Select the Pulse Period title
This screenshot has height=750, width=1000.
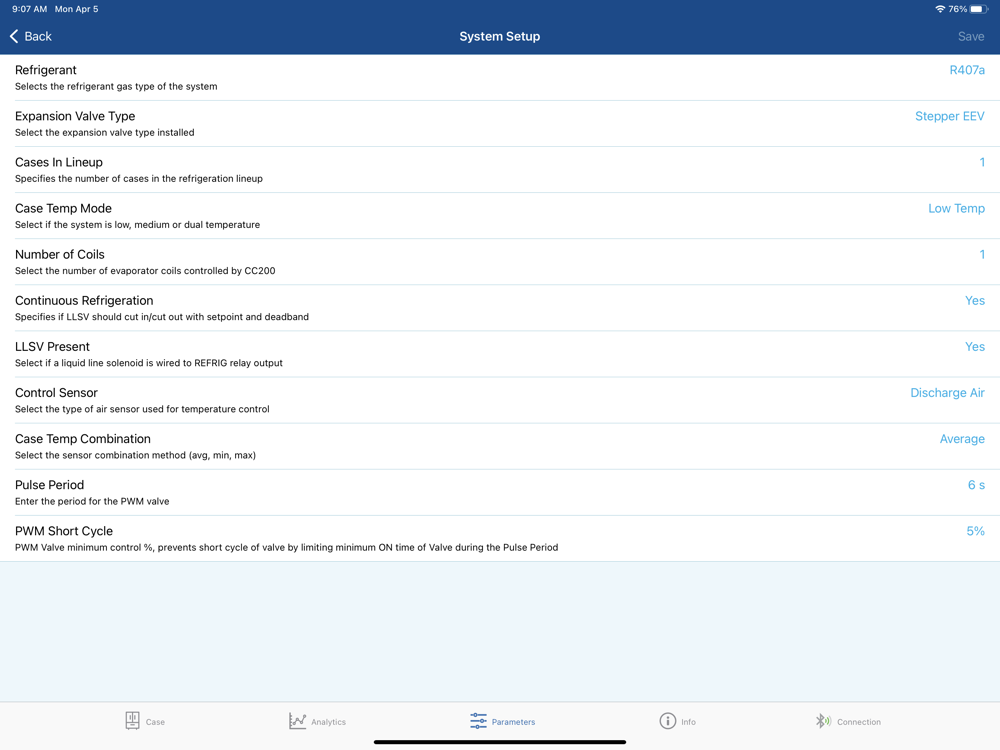pyautogui.click(x=49, y=485)
